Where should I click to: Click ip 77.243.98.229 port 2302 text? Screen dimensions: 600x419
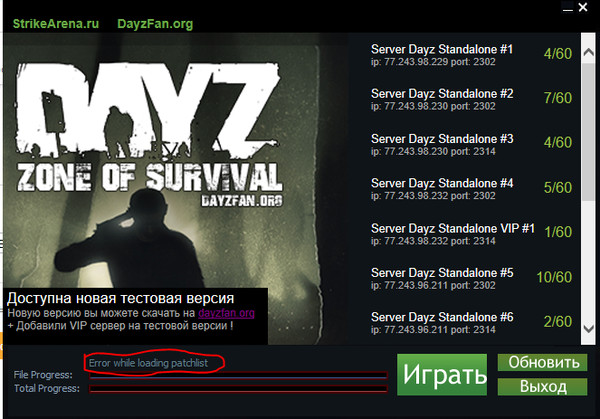tap(433, 62)
